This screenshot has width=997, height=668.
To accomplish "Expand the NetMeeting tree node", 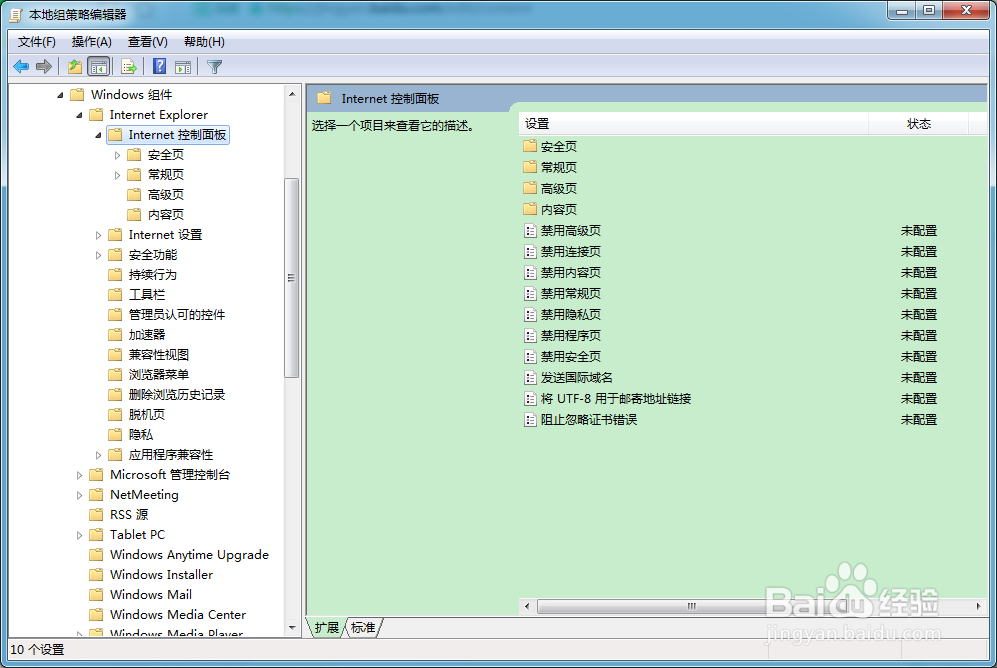I will (79, 495).
